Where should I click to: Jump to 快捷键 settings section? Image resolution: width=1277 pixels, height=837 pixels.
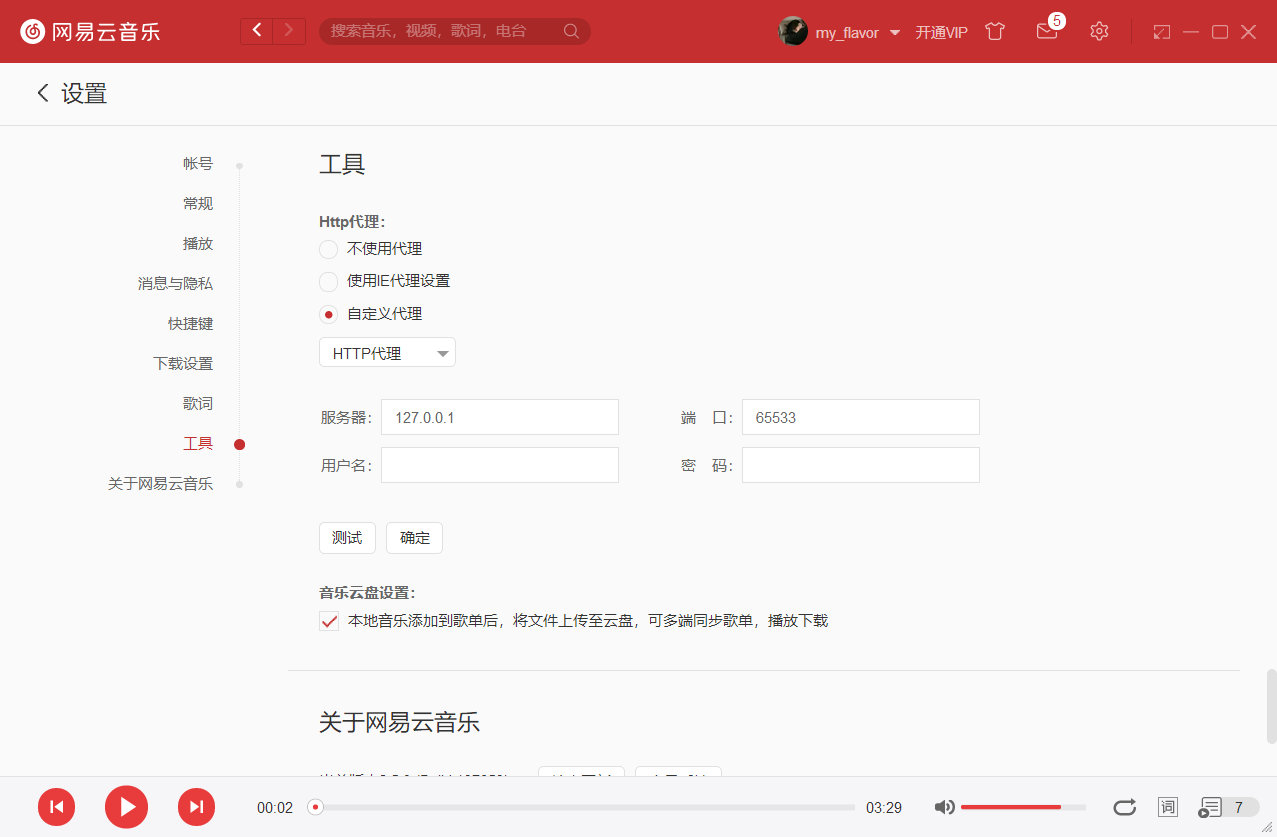click(x=190, y=324)
